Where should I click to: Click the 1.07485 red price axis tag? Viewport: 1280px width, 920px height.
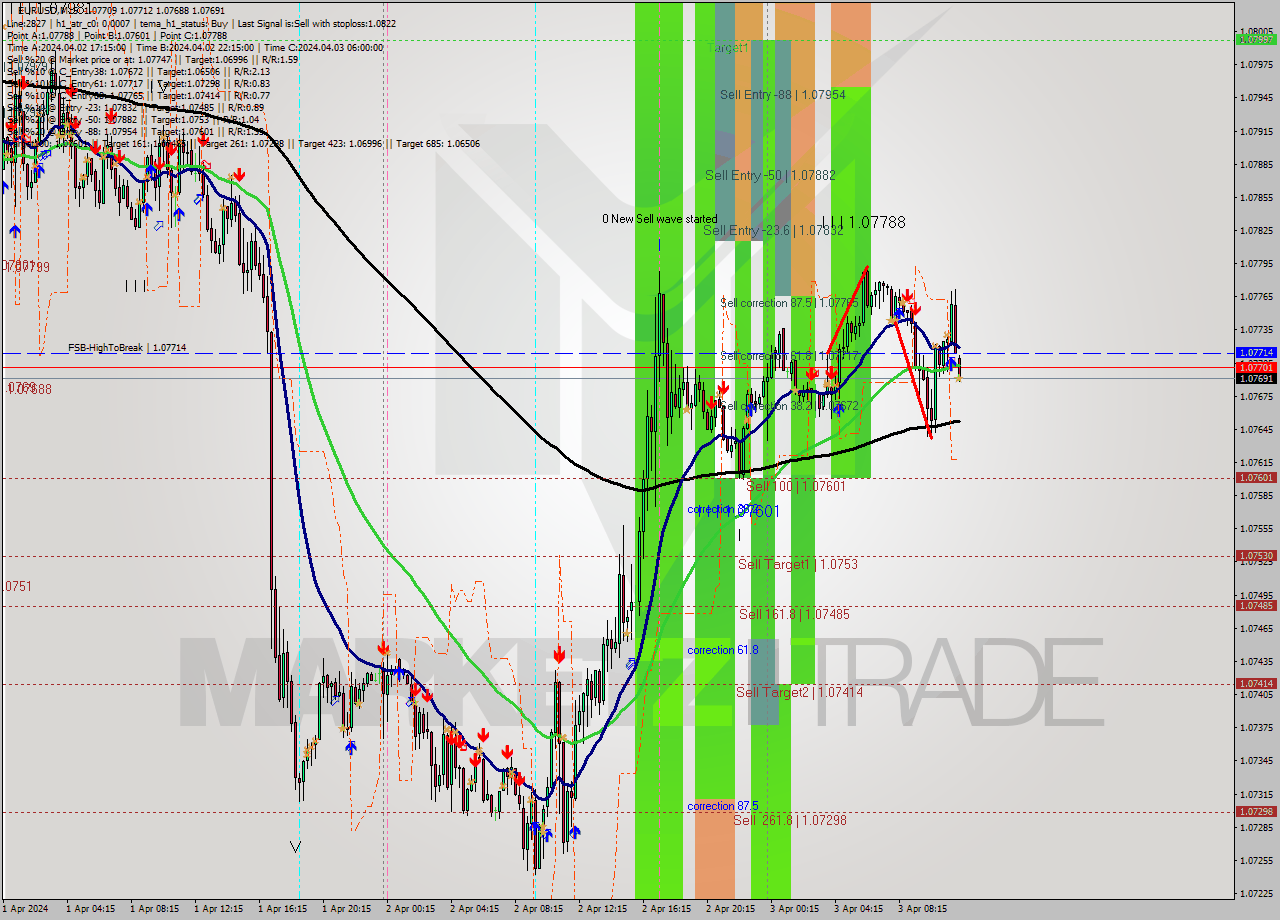tap(1256, 606)
